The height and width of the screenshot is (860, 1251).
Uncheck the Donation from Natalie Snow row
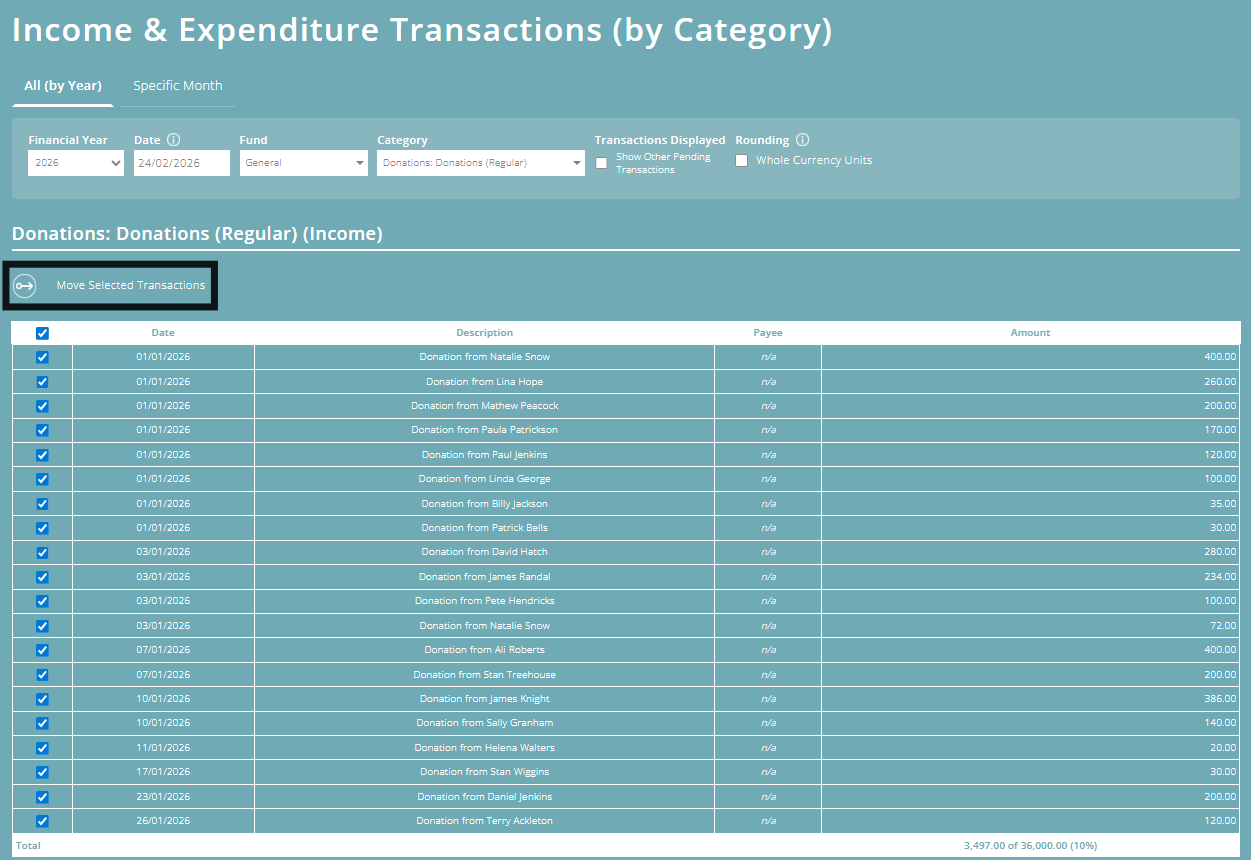coord(41,356)
